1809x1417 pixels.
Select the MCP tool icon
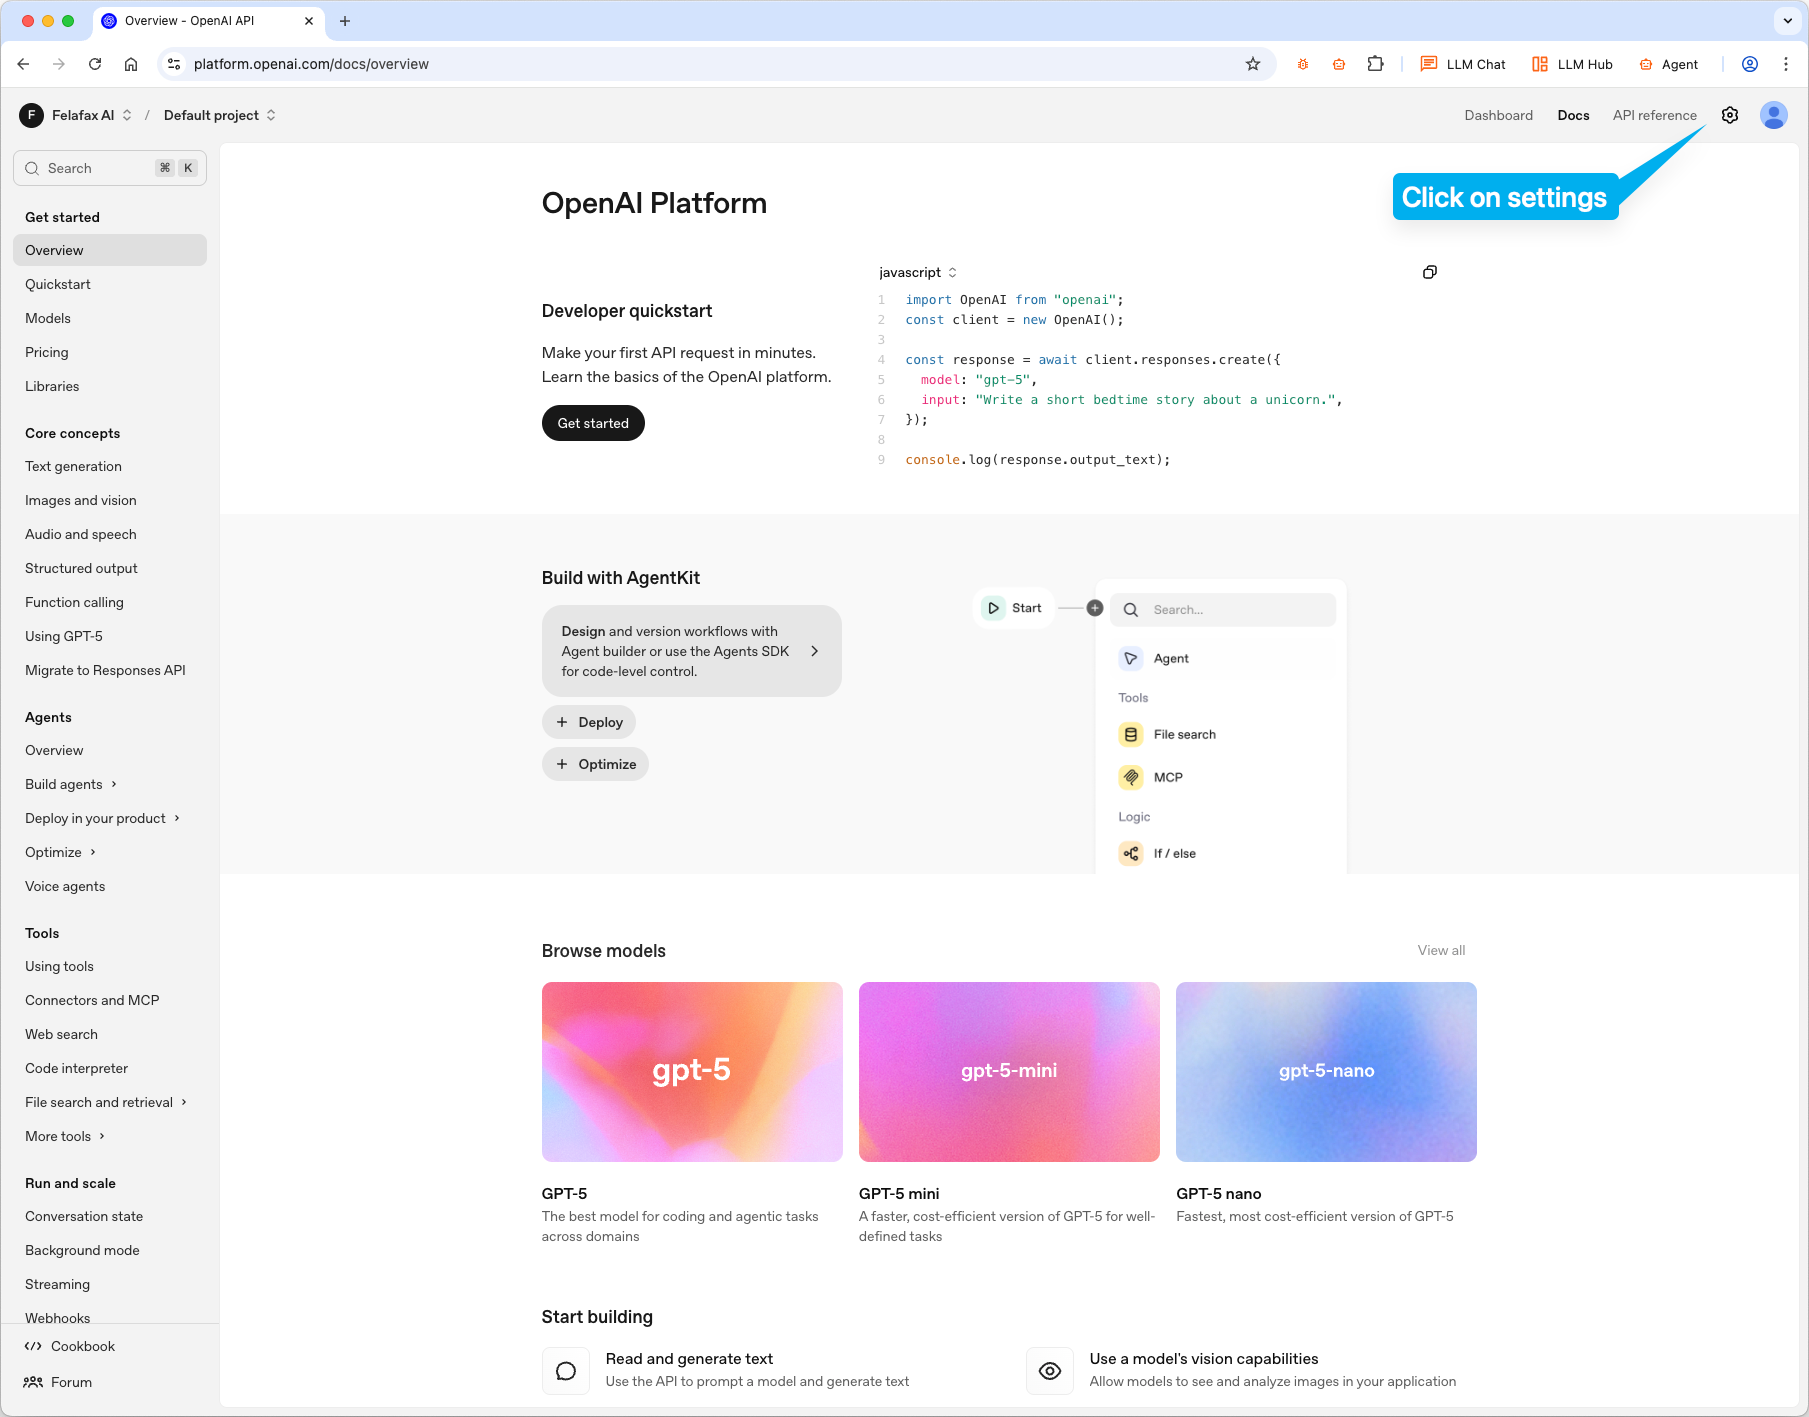click(1131, 777)
